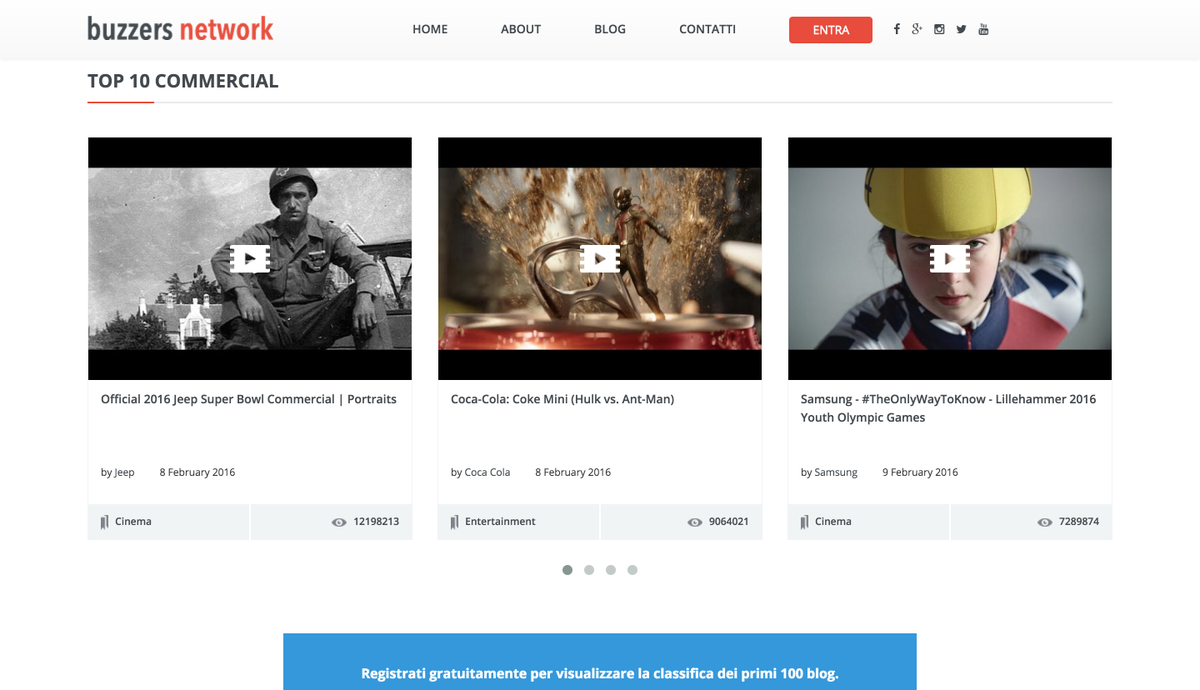
Task: Click the Entertainment category label
Action: [500, 521]
